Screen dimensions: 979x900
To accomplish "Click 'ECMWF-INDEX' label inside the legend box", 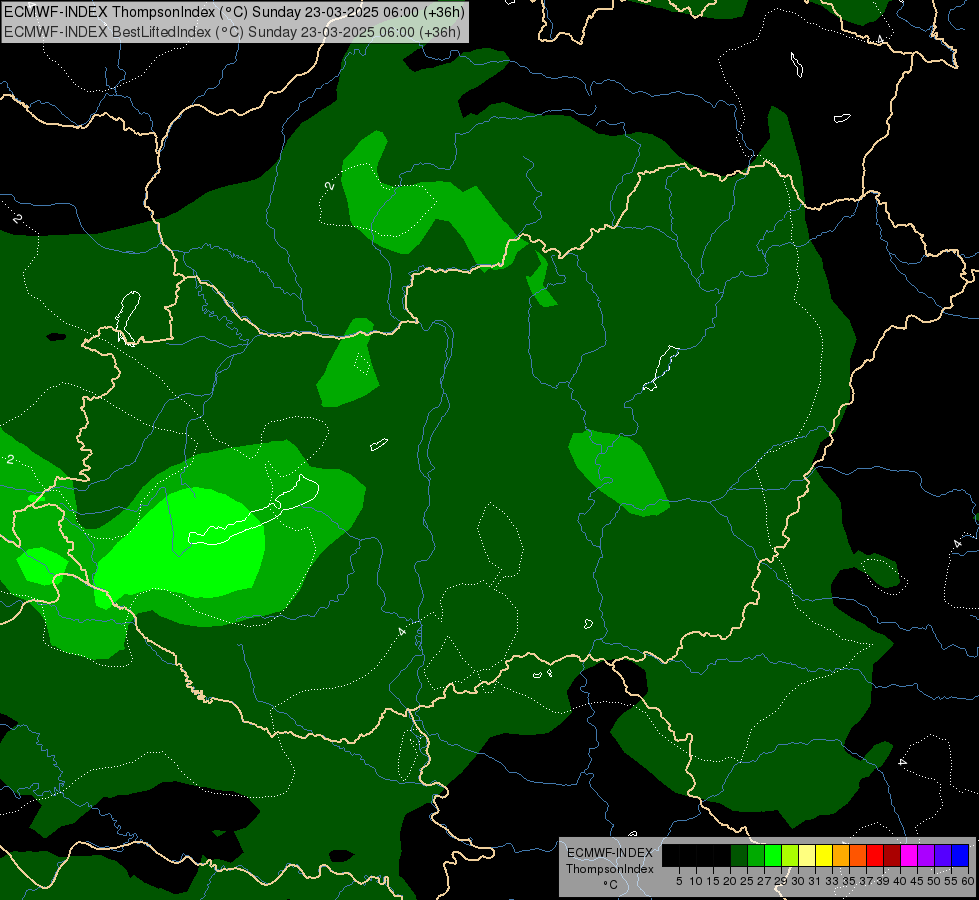I will click(610, 853).
